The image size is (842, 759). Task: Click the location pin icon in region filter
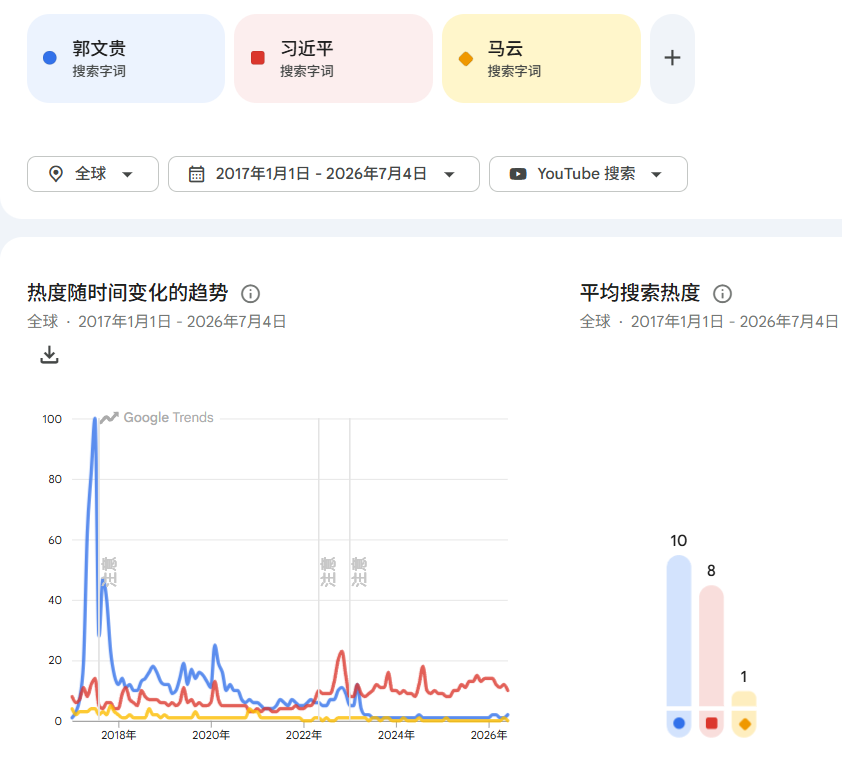coord(55,174)
